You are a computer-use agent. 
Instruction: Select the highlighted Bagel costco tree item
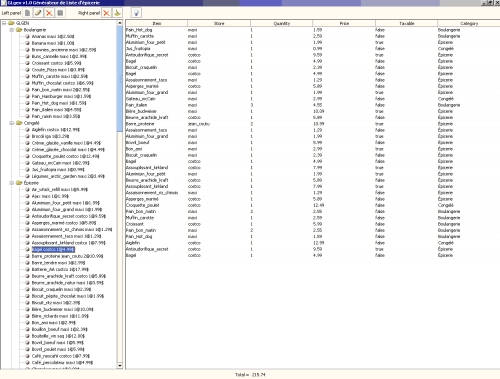[53, 249]
